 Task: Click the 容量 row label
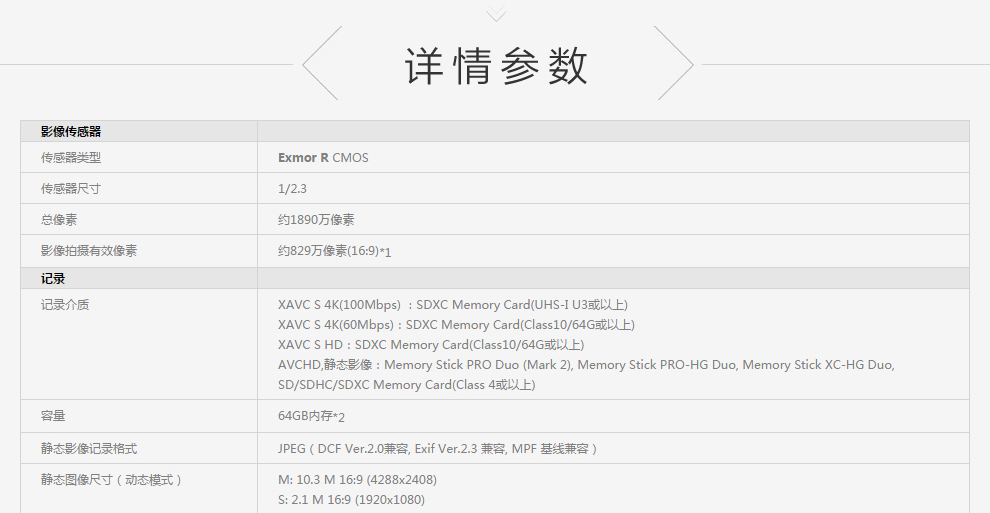[x=53, y=415]
